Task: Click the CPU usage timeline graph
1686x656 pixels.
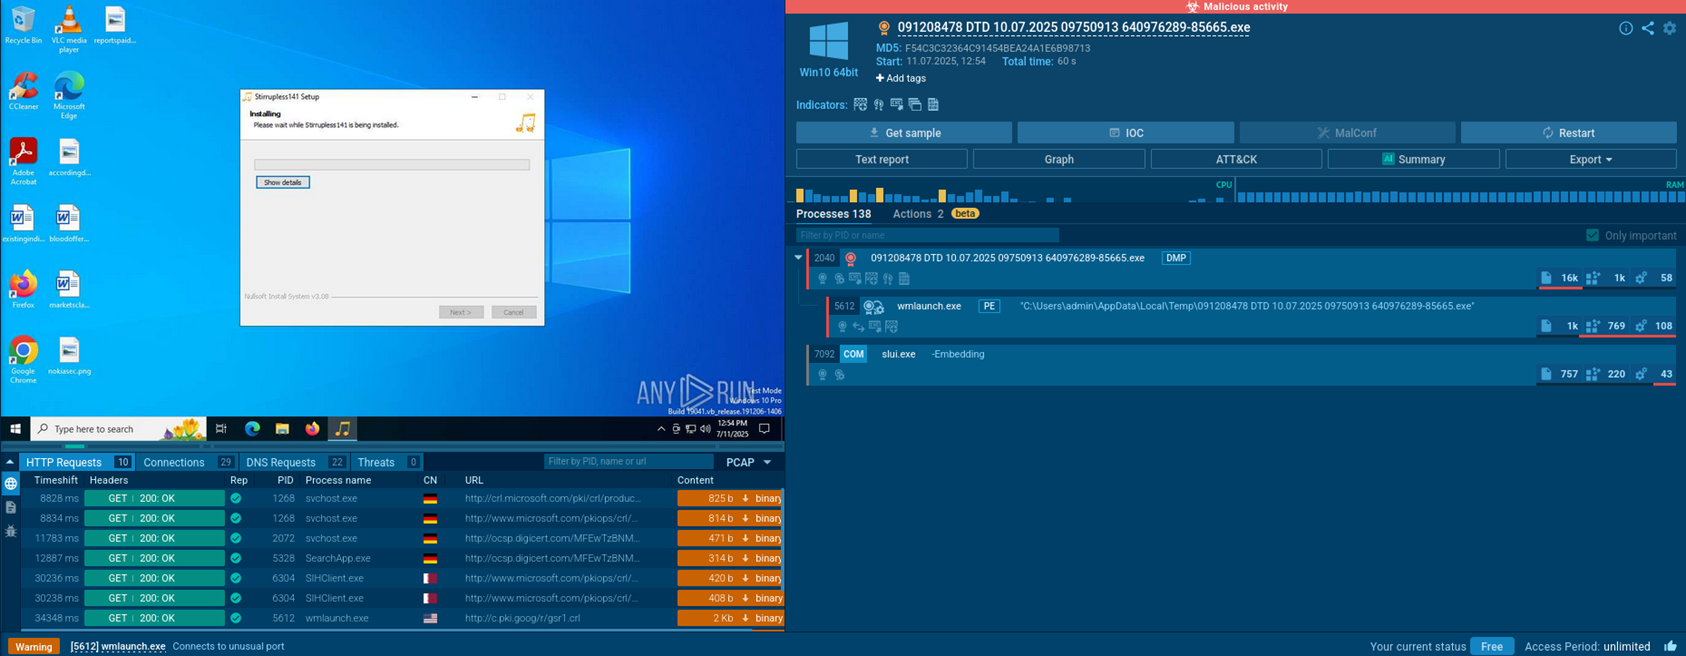Action: click(1010, 193)
